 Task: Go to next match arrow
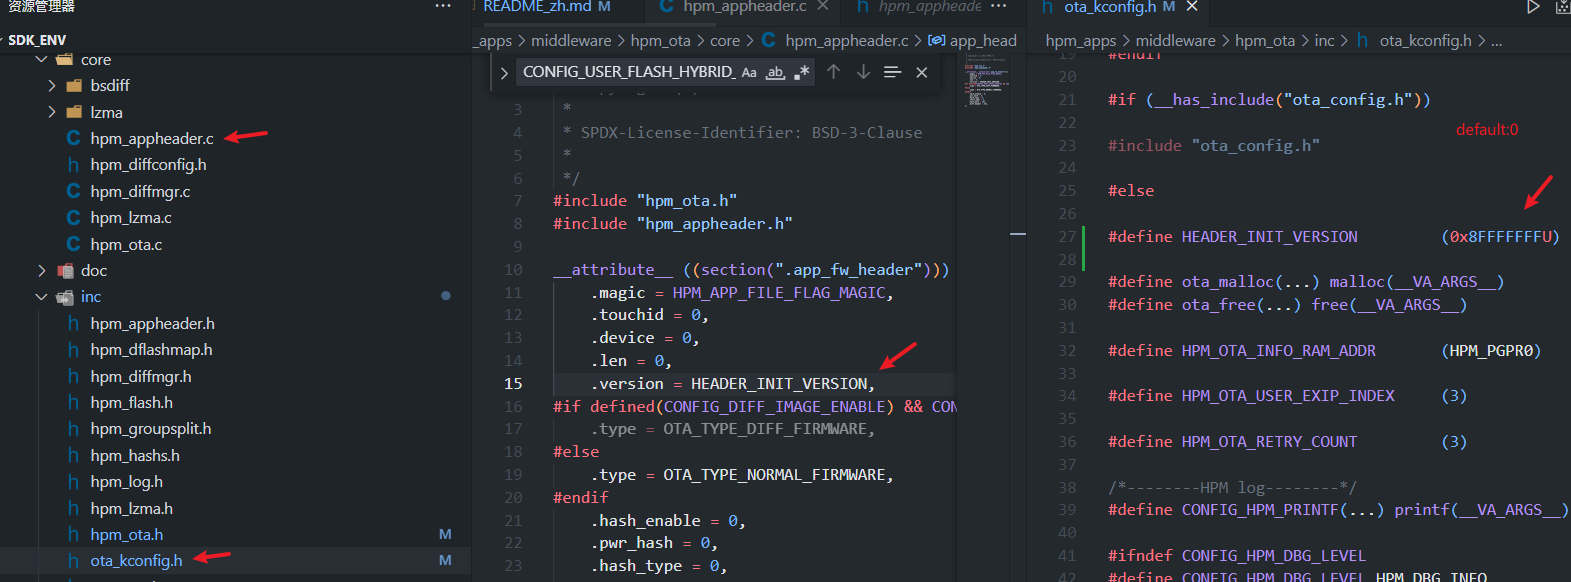pyautogui.click(x=863, y=72)
